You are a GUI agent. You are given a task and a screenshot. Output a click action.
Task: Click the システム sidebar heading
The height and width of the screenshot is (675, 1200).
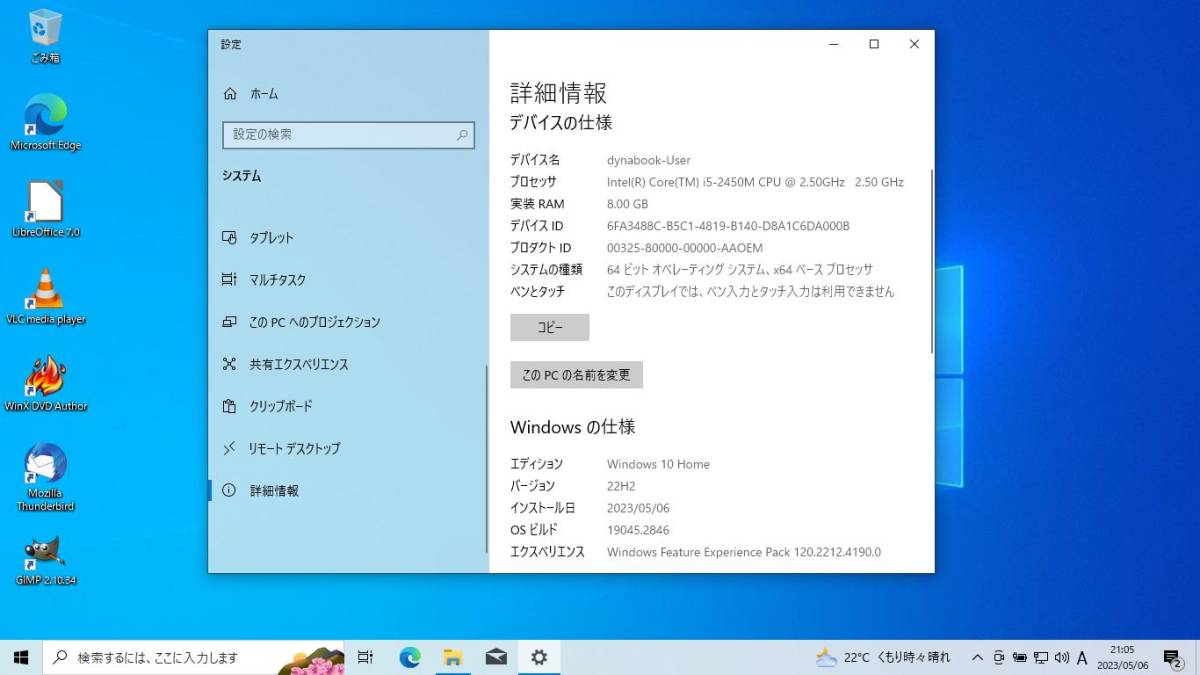coord(241,176)
